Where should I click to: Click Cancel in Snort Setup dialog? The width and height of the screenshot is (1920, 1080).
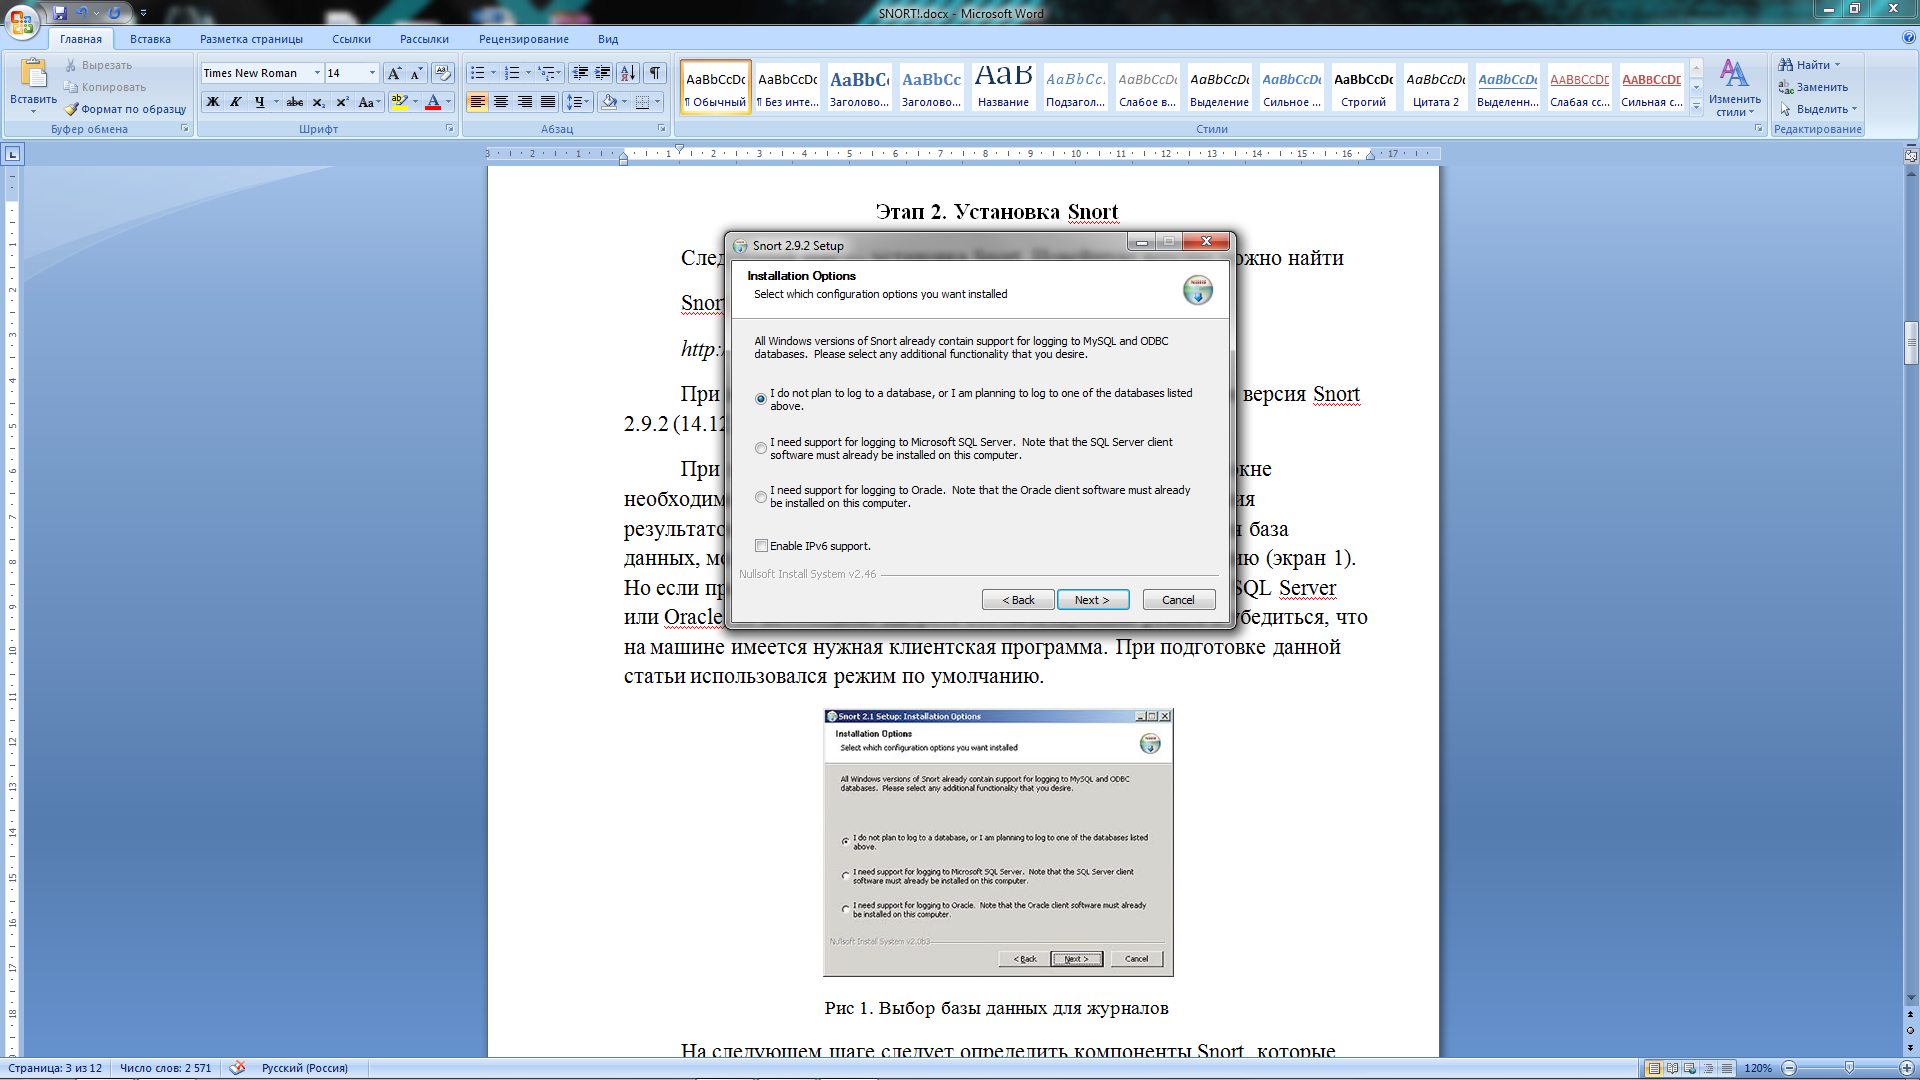coord(1178,600)
